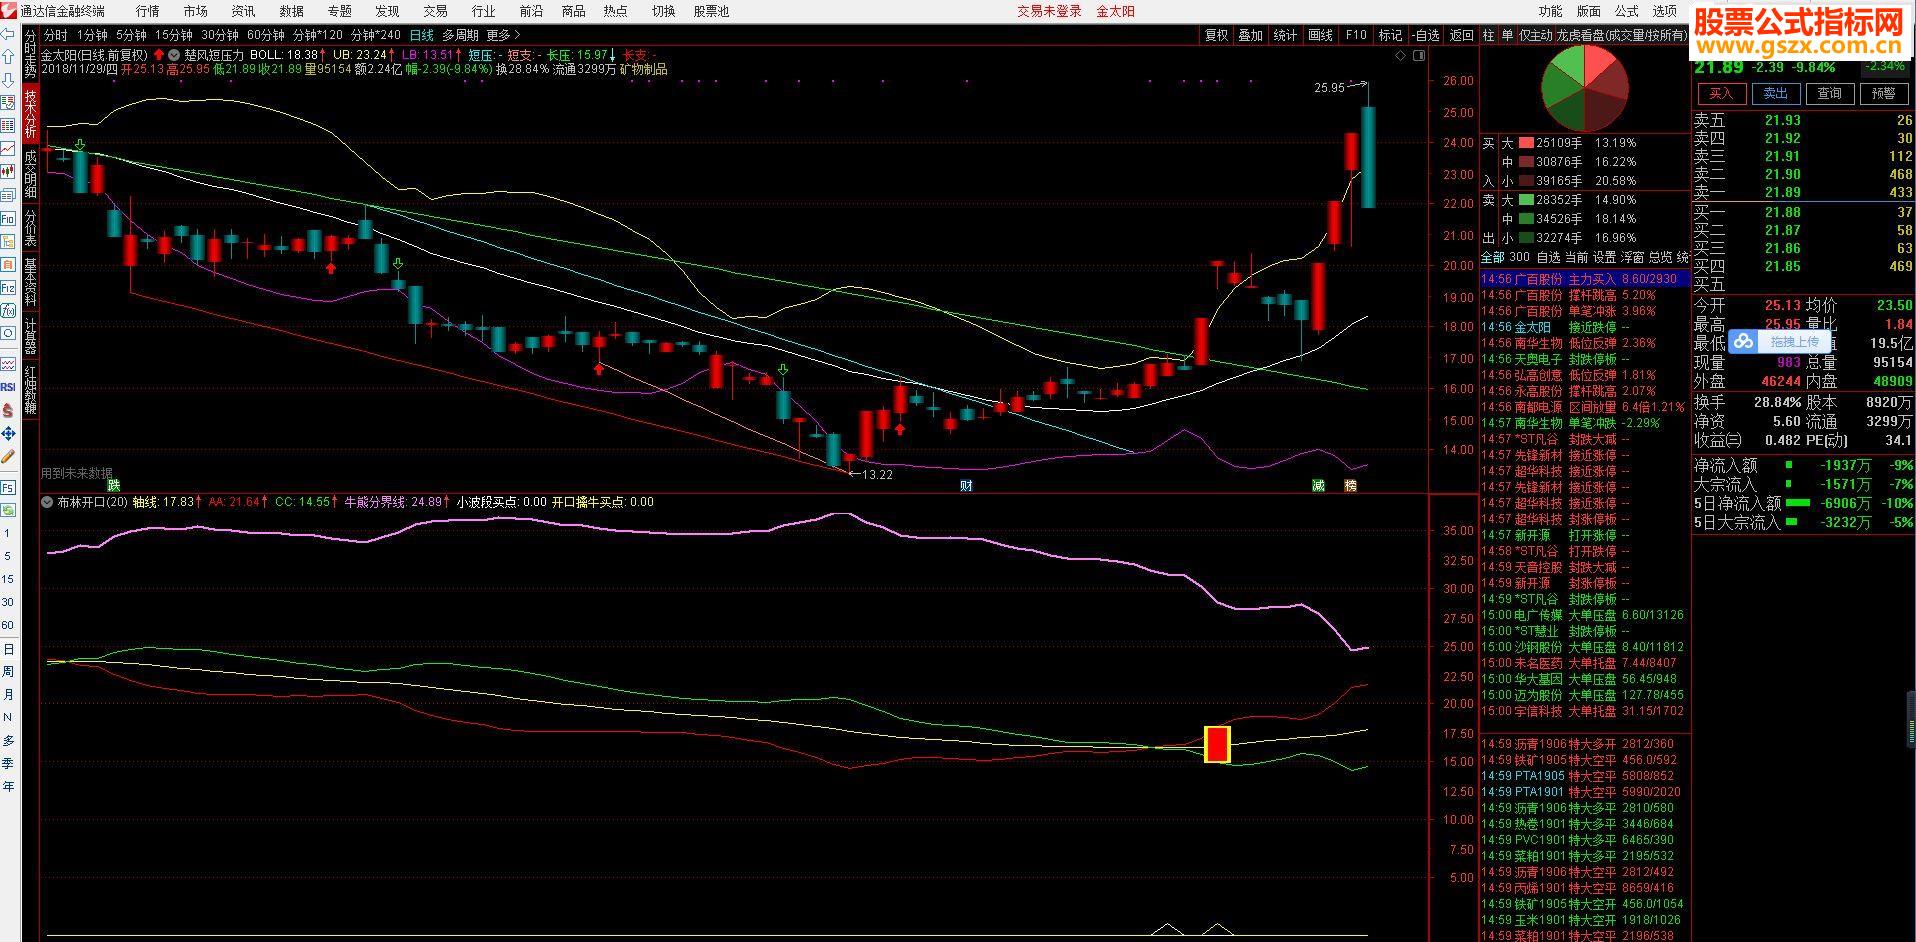Click the orange document icon in left toolbar

tap(8, 264)
